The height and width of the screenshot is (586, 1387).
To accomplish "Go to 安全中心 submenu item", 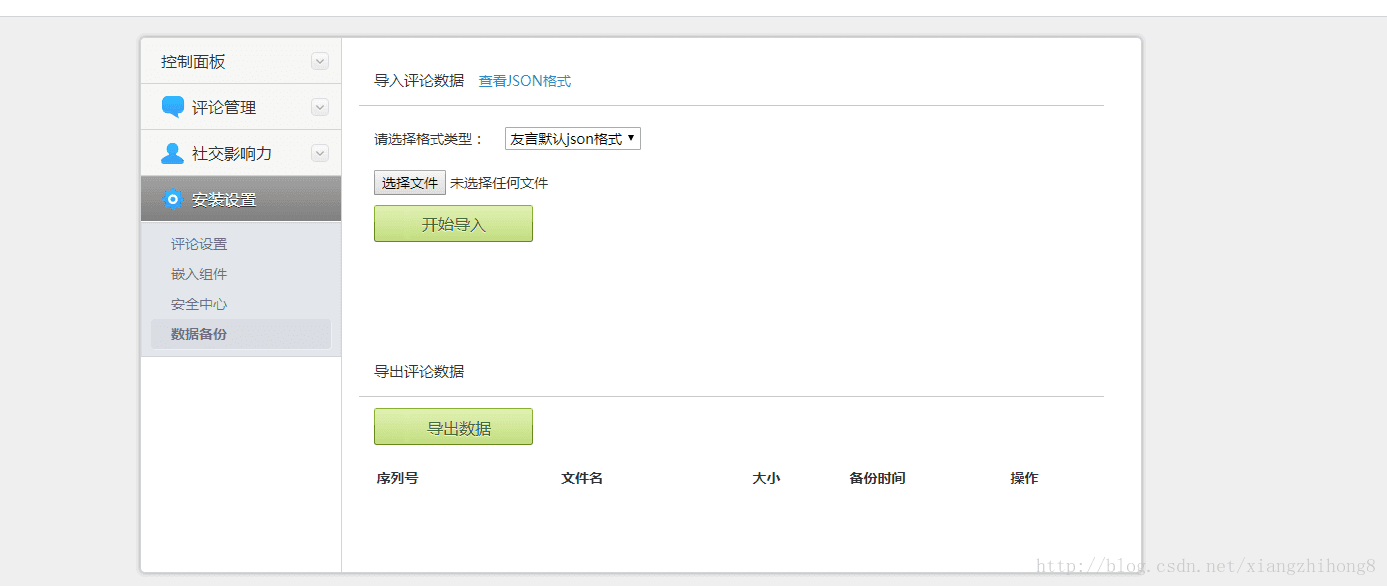I will 199,304.
